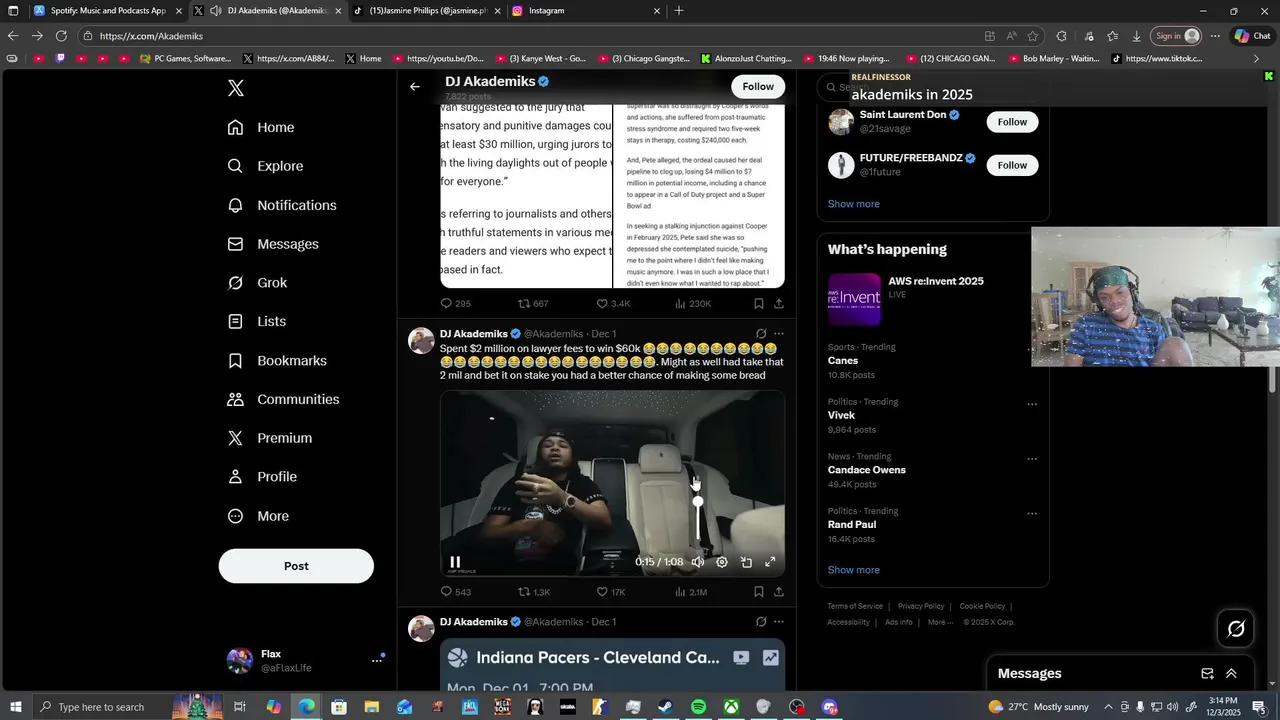Image resolution: width=1280 pixels, height=720 pixels.
Task: Reply to the 295-comment post
Action: [455, 304]
